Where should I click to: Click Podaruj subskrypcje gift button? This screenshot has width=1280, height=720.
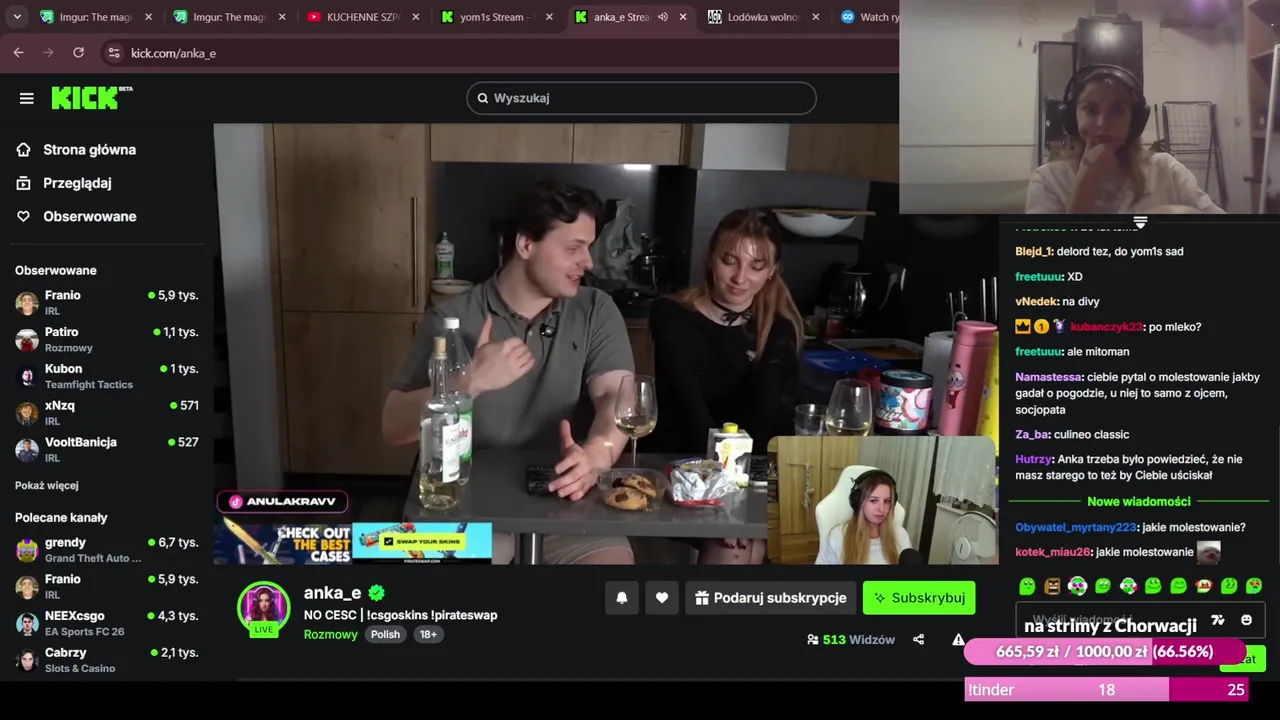pos(771,598)
